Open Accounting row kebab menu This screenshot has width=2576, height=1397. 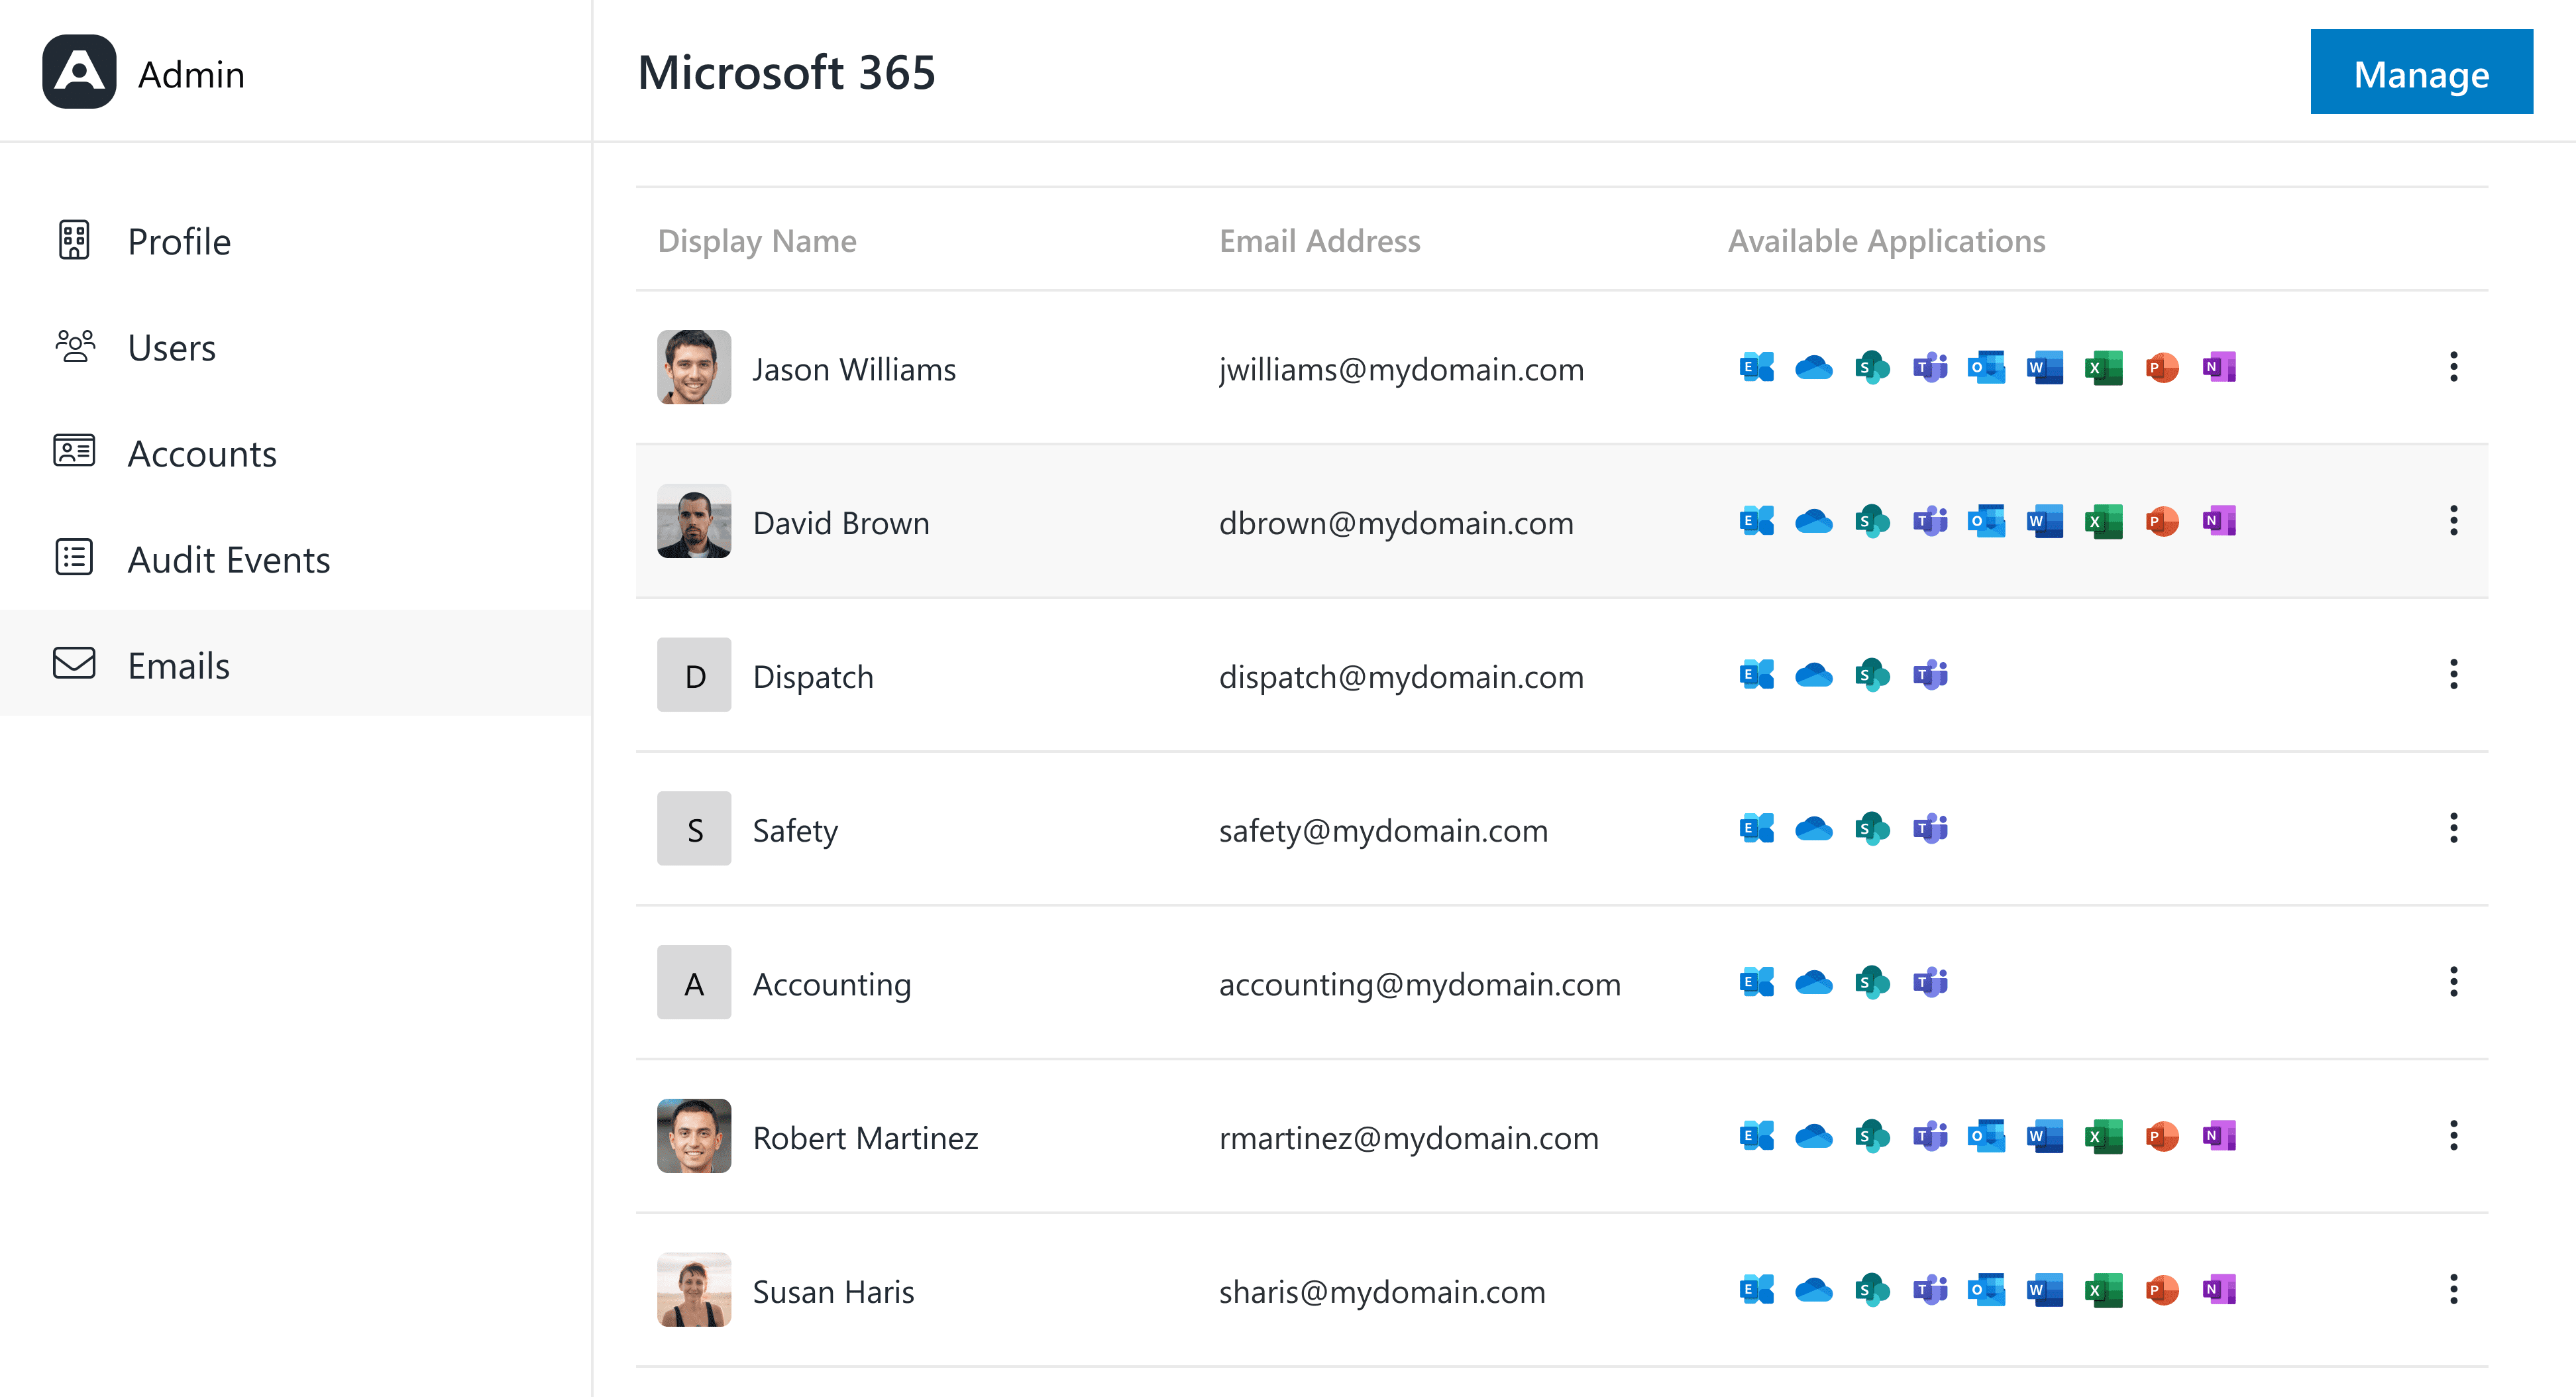pyautogui.click(x=2453, y=982)
